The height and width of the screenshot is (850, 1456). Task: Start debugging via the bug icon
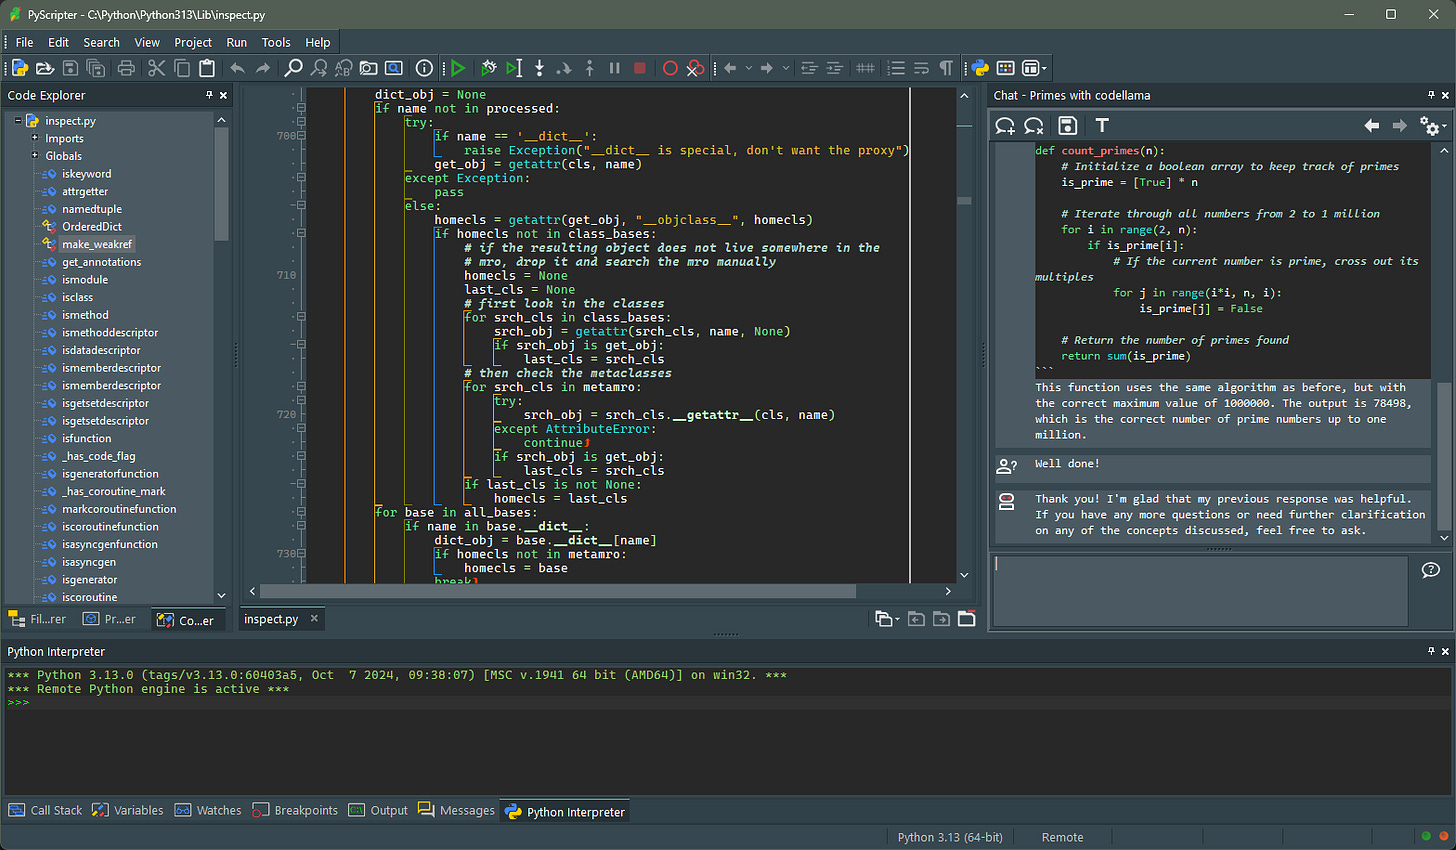(x=489, y=68)
